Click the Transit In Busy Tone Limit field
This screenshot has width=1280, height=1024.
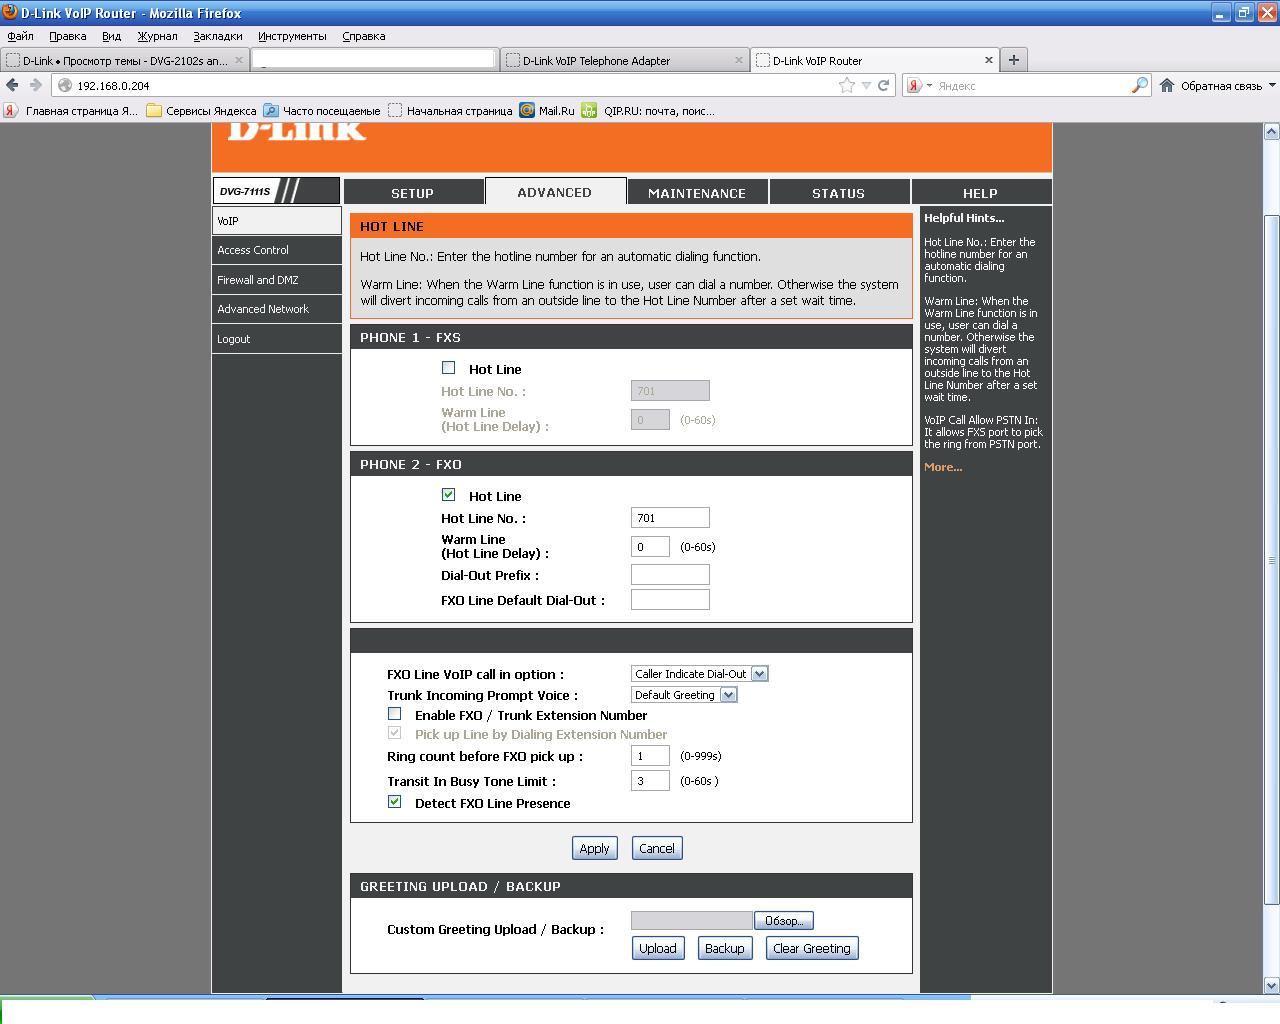click(650, 780)
